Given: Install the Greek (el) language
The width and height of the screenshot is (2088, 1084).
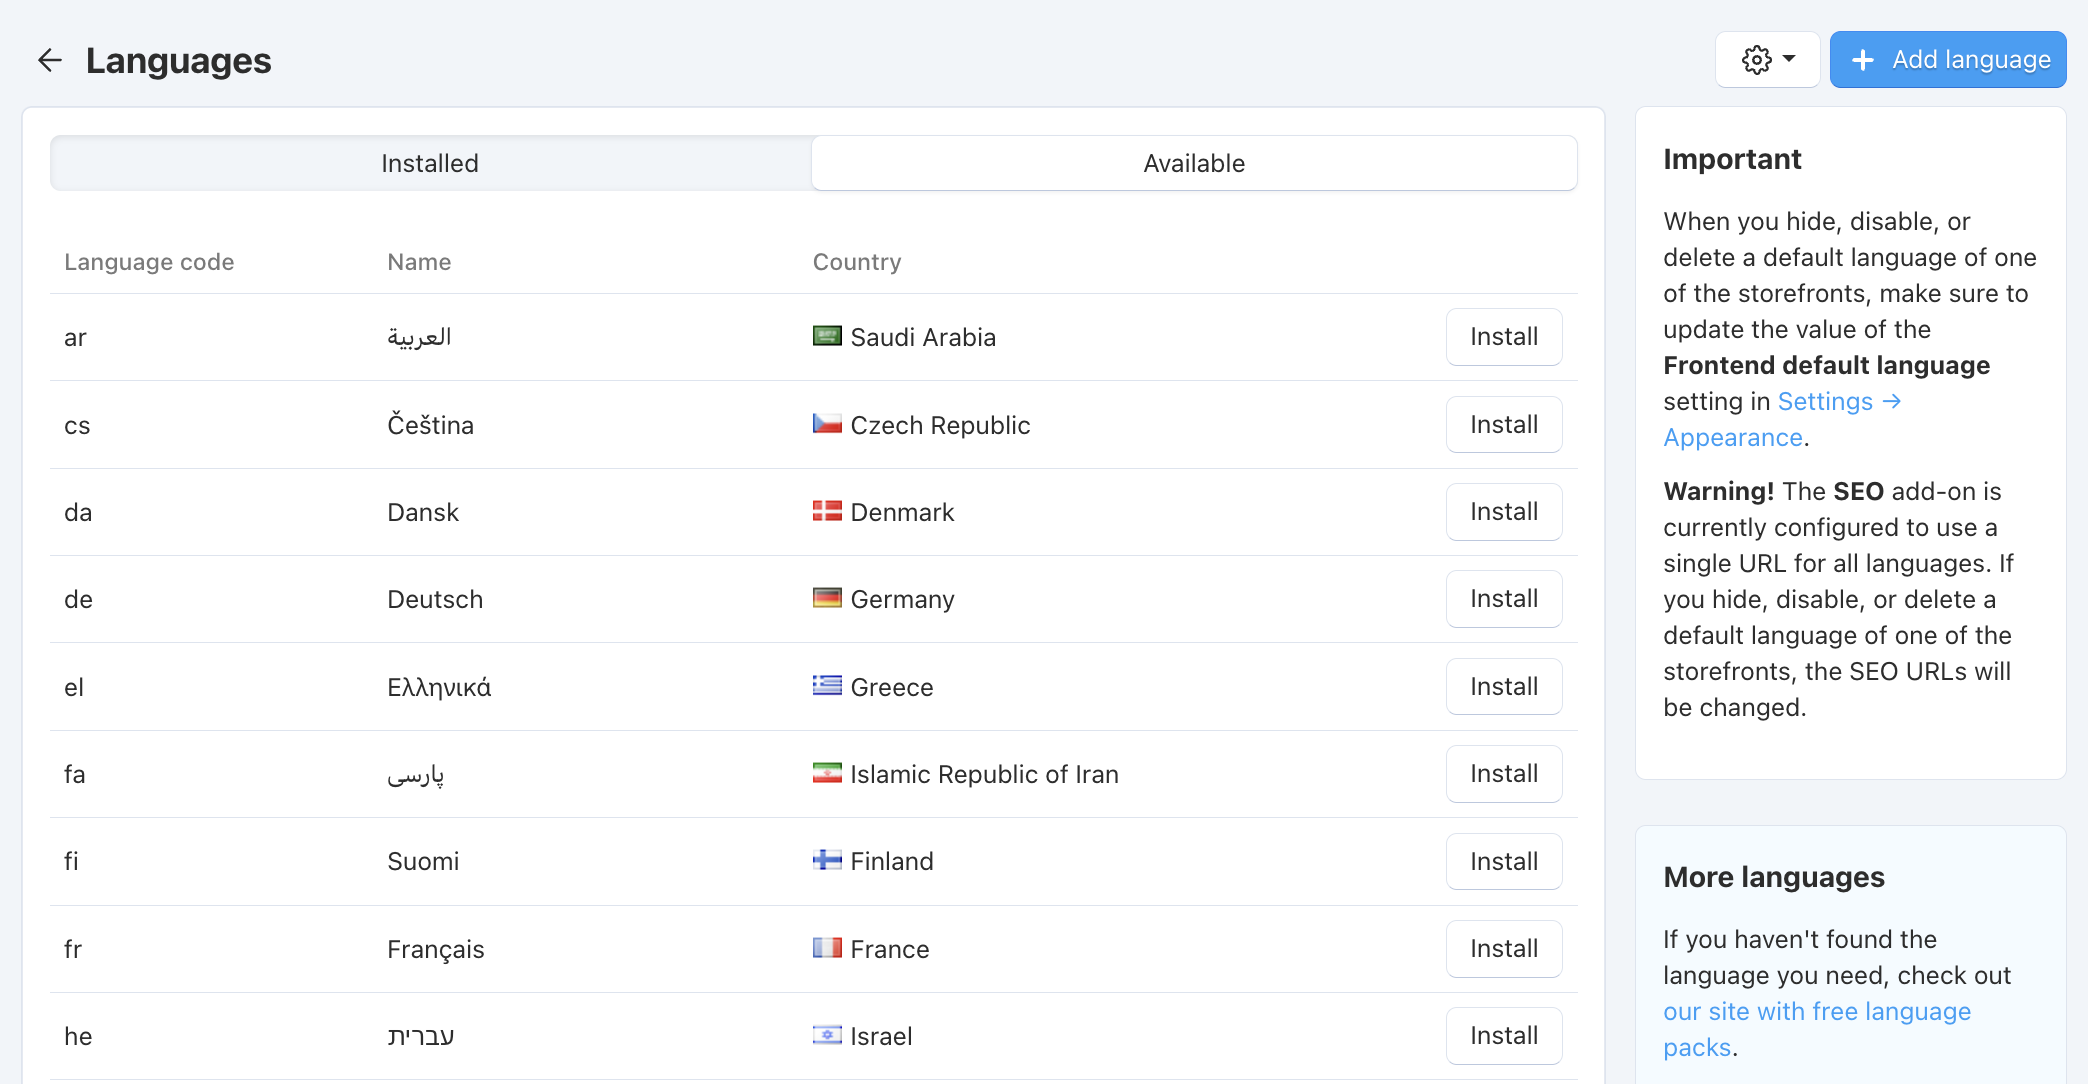Looking at the screenshot, I should [1504, 687].
